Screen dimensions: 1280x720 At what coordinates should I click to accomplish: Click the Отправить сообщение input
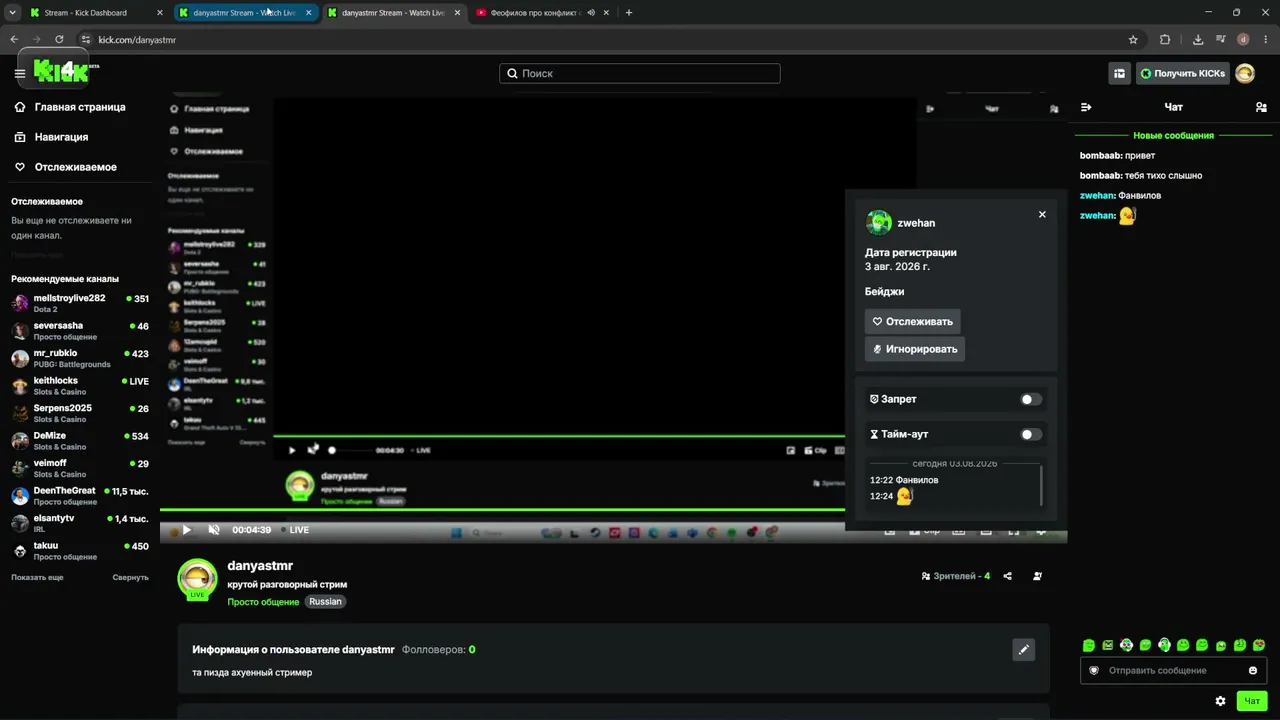pyautogui.click(x=1173, y=670)
